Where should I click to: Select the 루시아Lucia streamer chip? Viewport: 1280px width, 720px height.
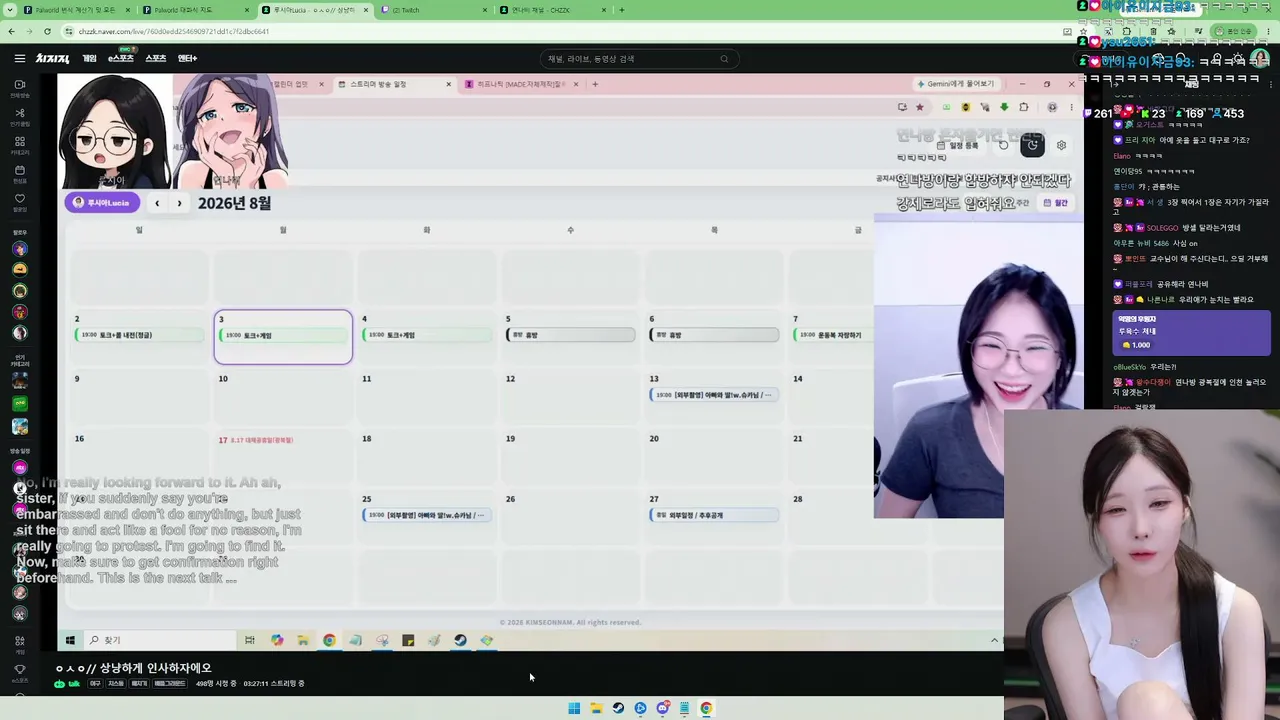103,203
